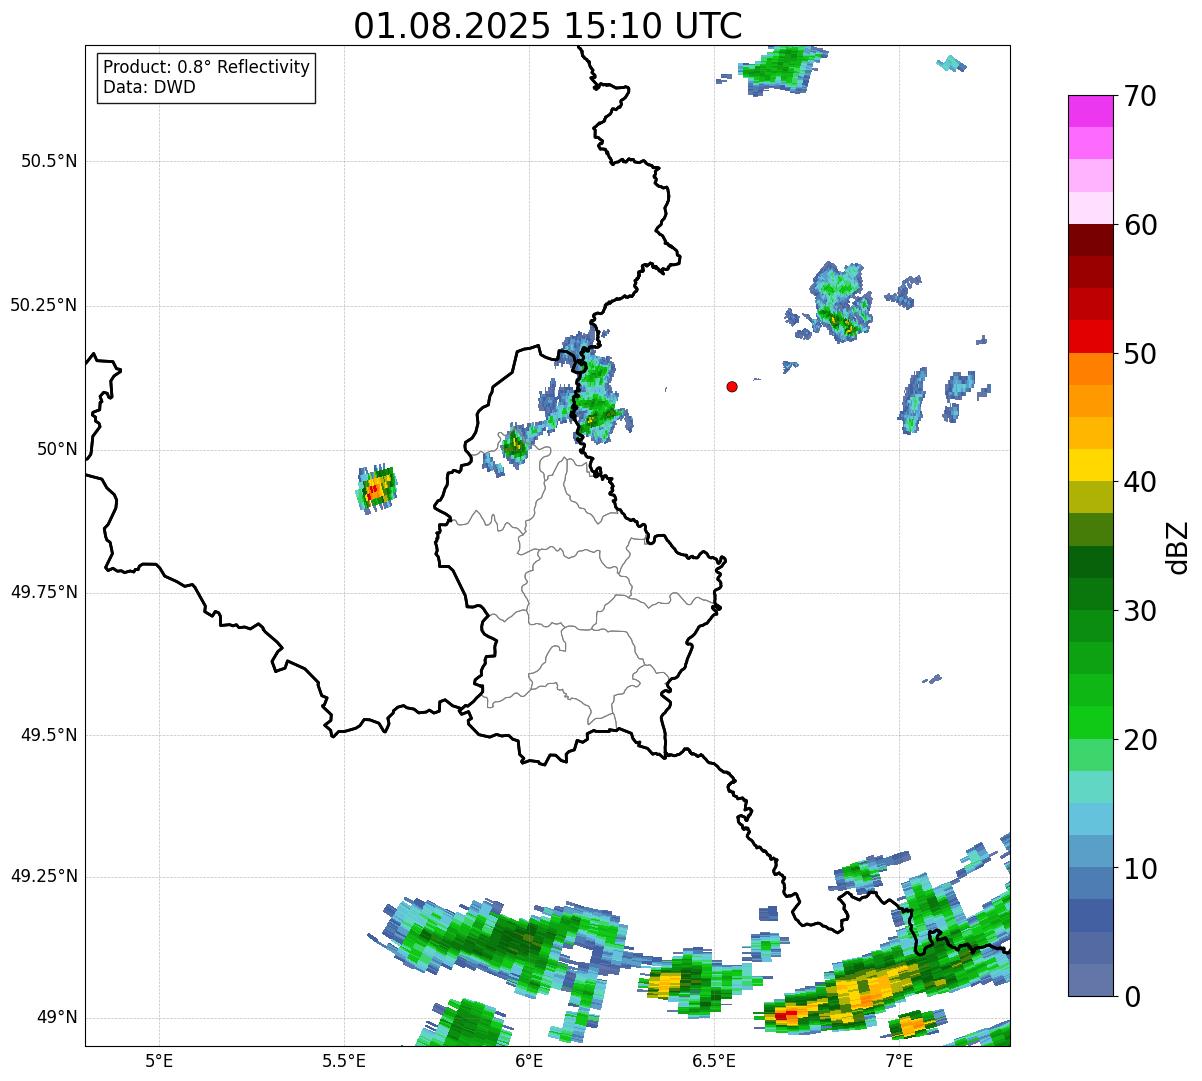
Task: Click the dark maroon colorbar segment below 60
Action: pos(1090,240)
